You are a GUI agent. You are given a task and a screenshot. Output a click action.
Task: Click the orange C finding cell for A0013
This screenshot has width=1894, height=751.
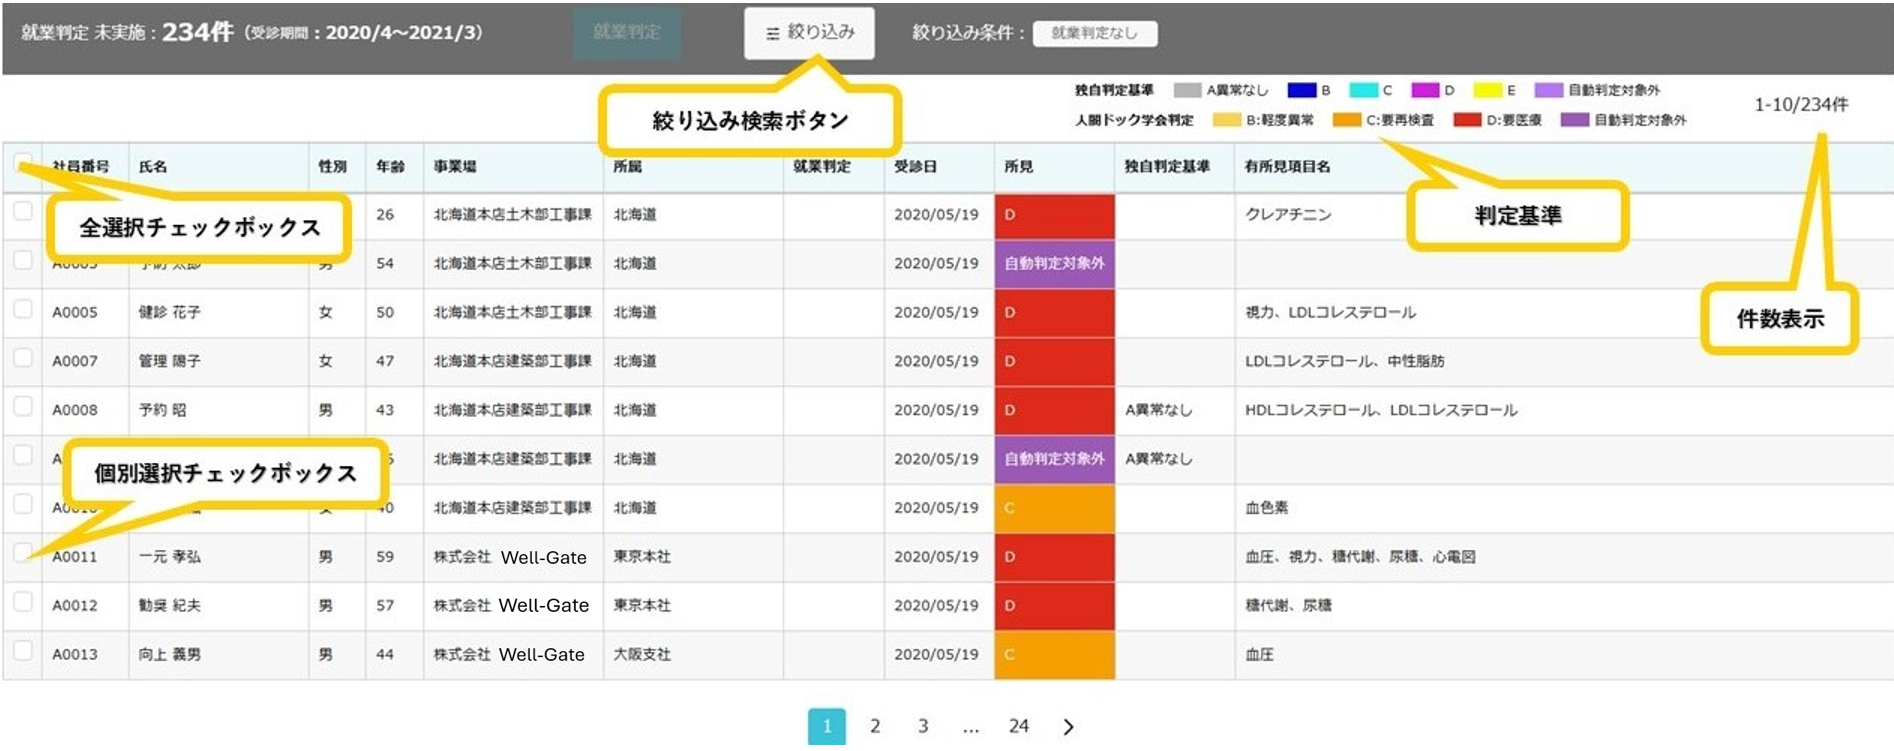1054,655
